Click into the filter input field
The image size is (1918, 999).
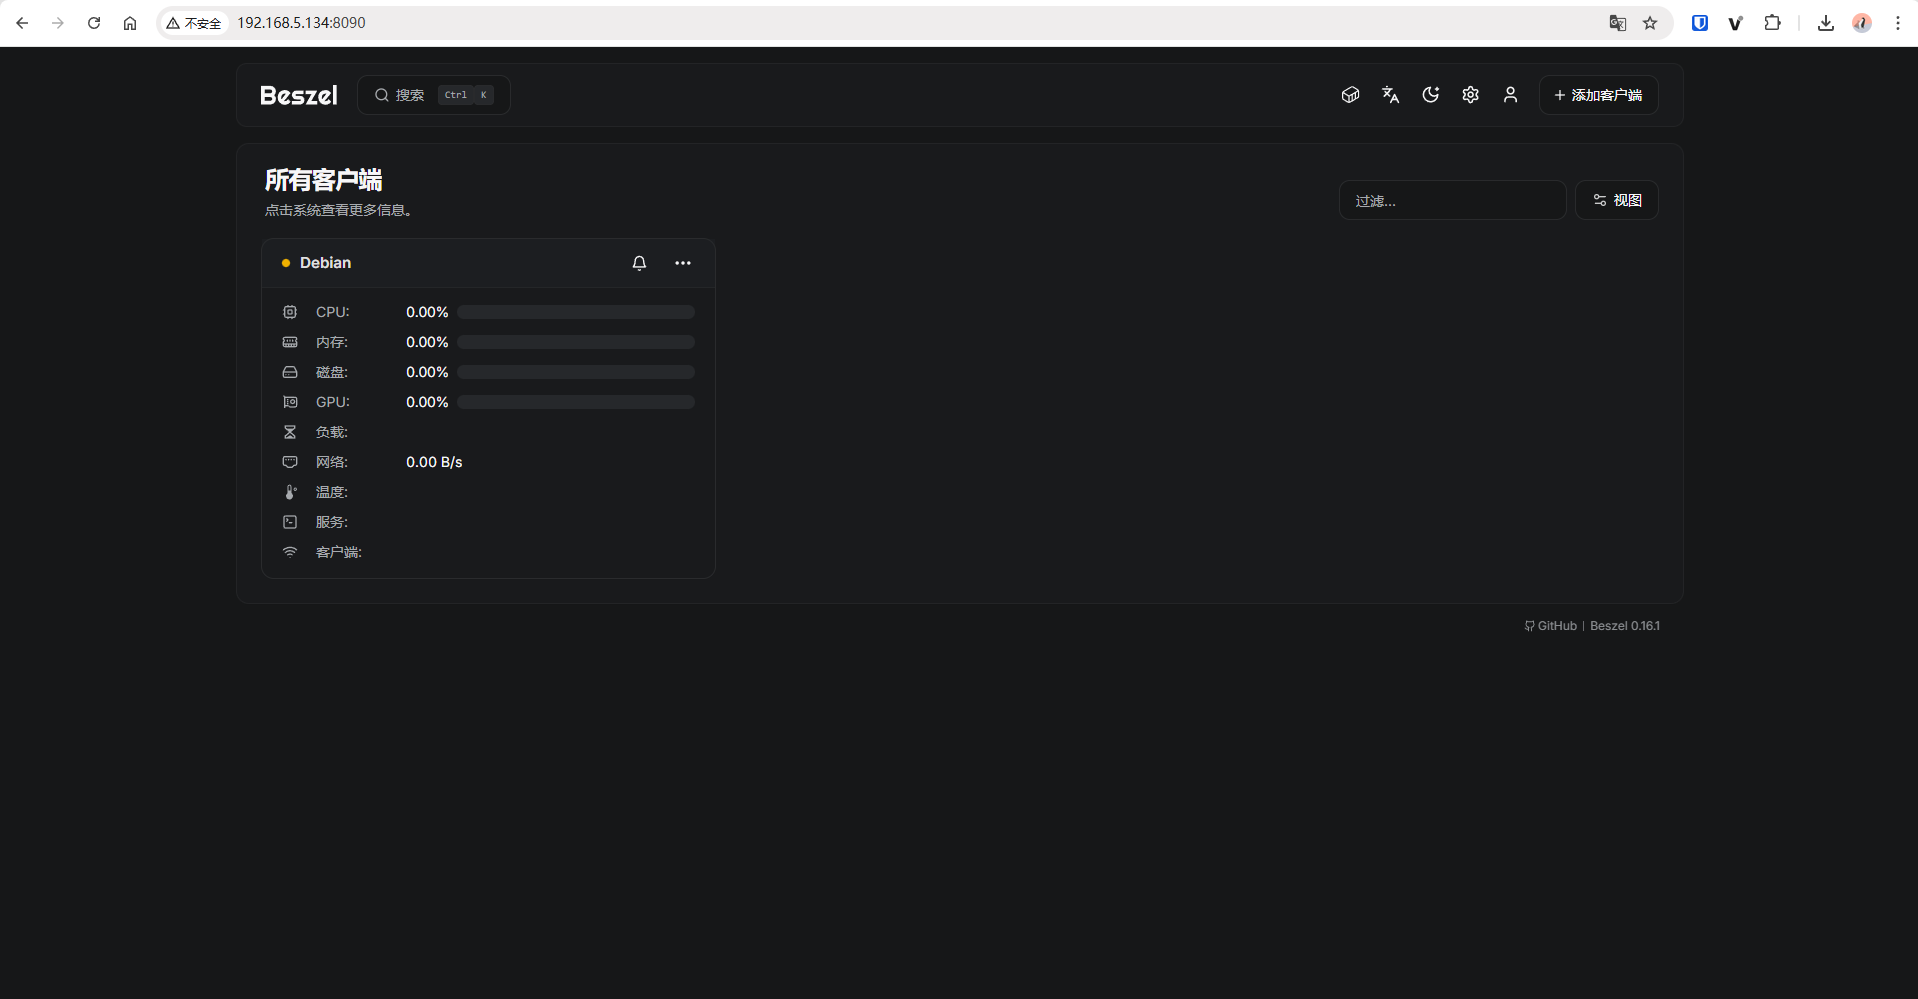click(x=1452, y=200)
